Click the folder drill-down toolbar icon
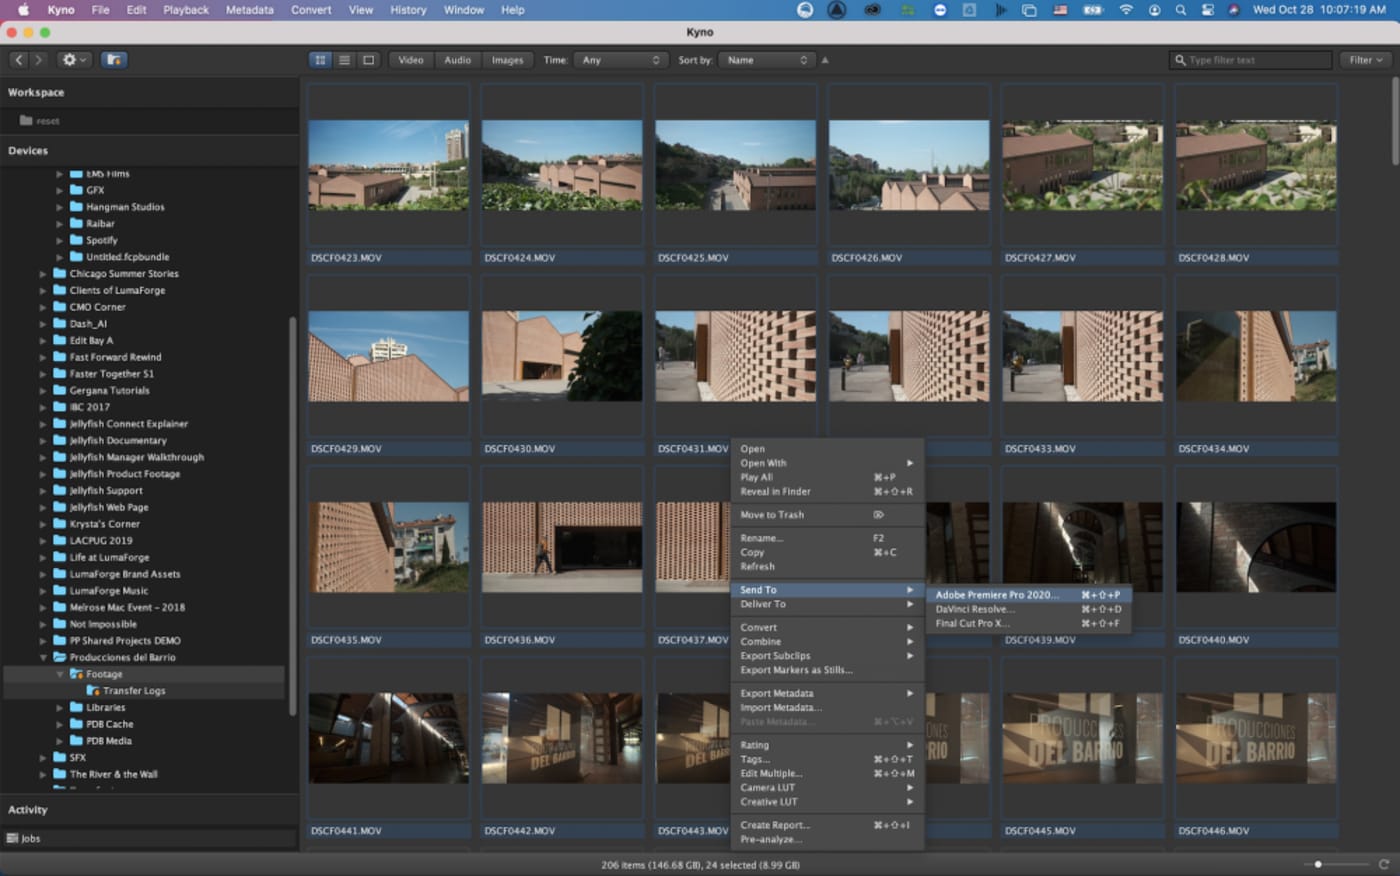This screenshot has width=1400, height=876. (x=114, y=60)
